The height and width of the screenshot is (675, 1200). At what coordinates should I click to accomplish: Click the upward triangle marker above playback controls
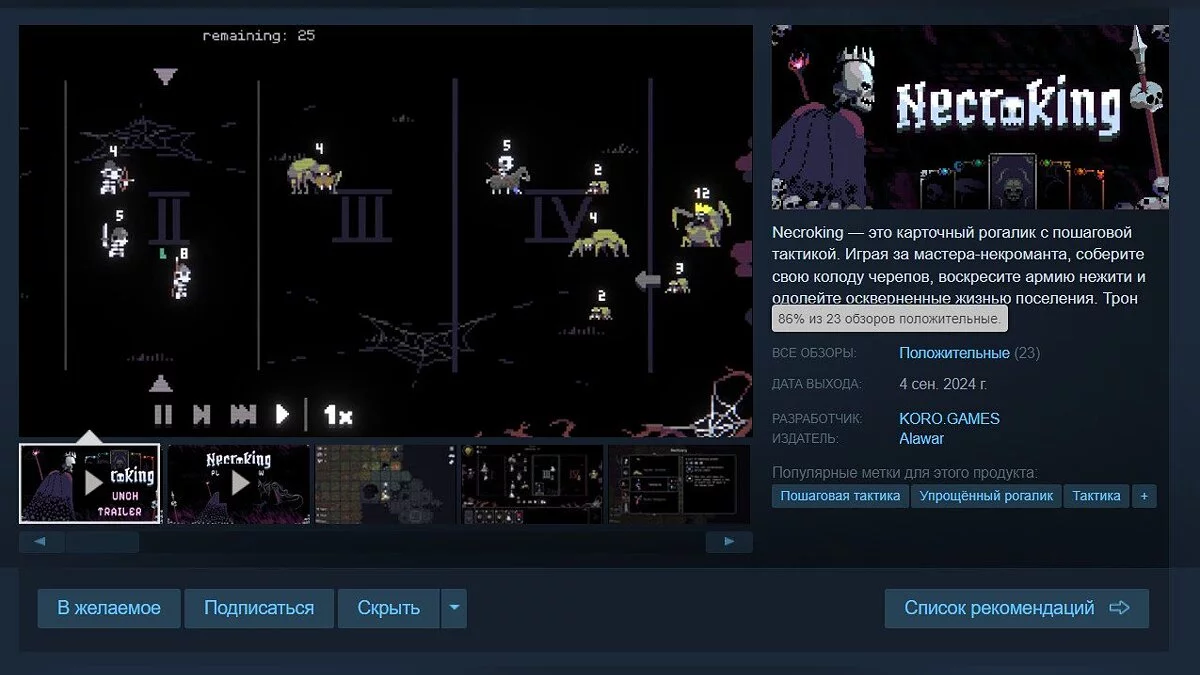click(161, 384)
